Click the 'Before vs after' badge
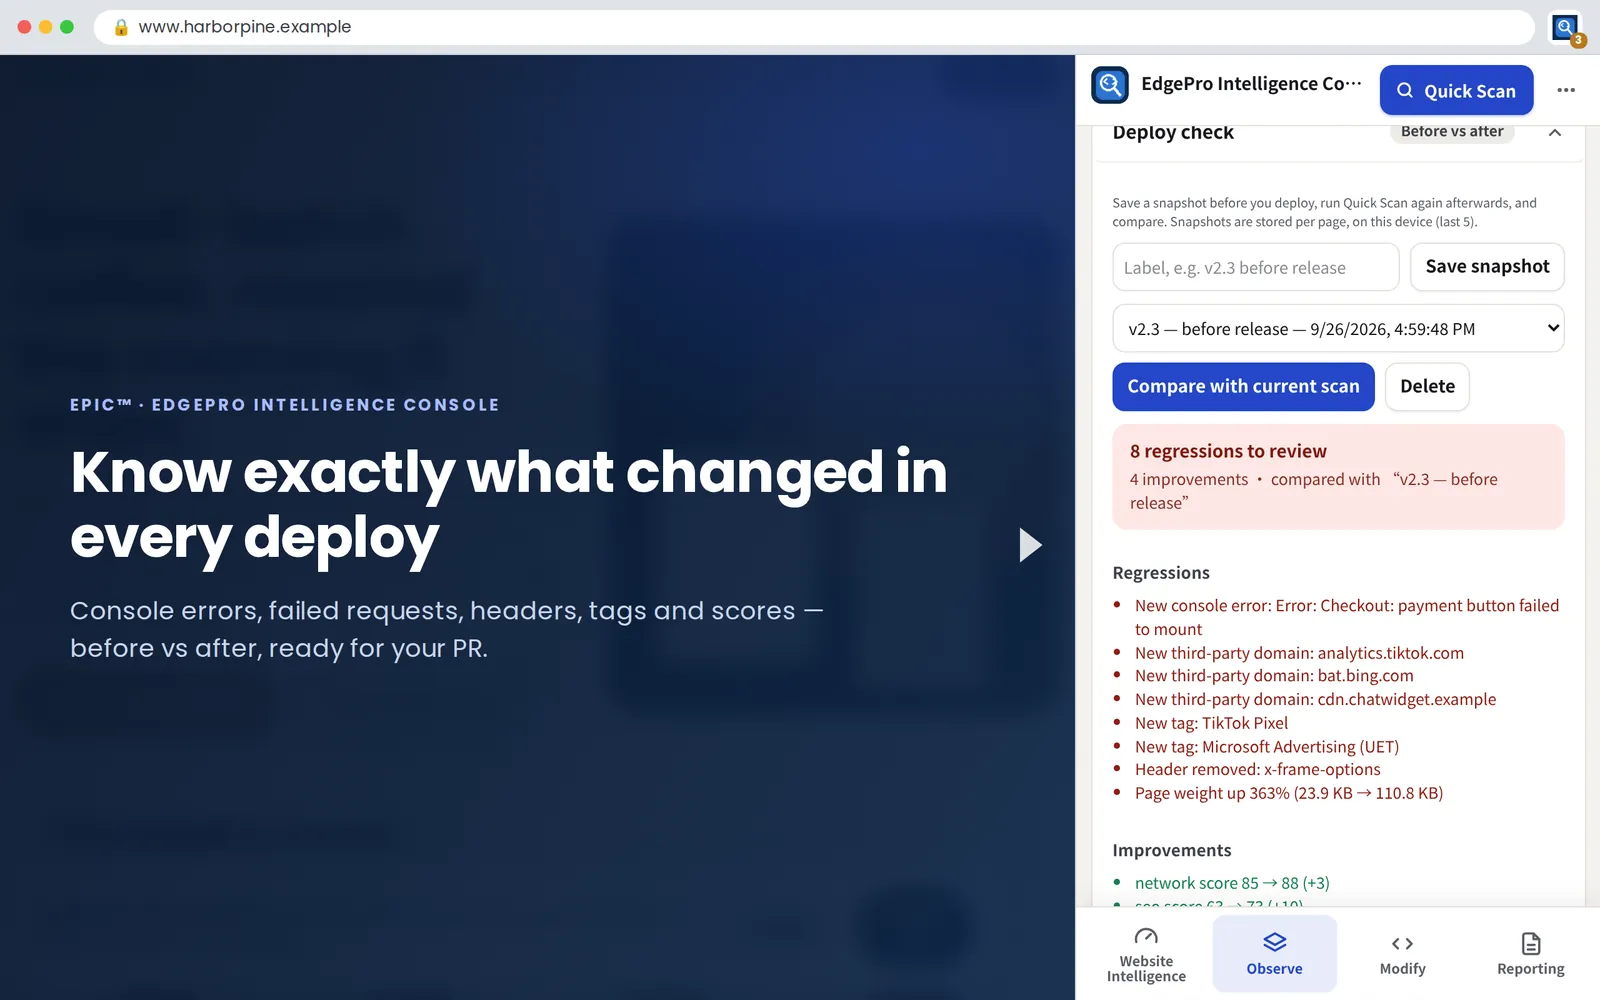 tap(1452, 132)
